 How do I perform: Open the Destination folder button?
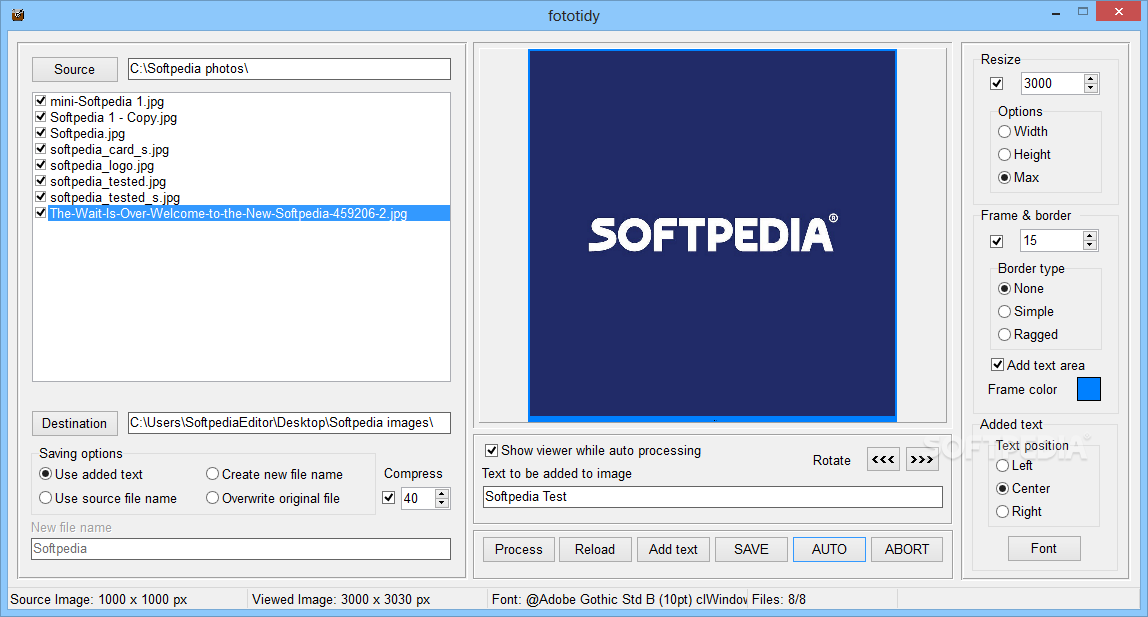click(75, 423)
